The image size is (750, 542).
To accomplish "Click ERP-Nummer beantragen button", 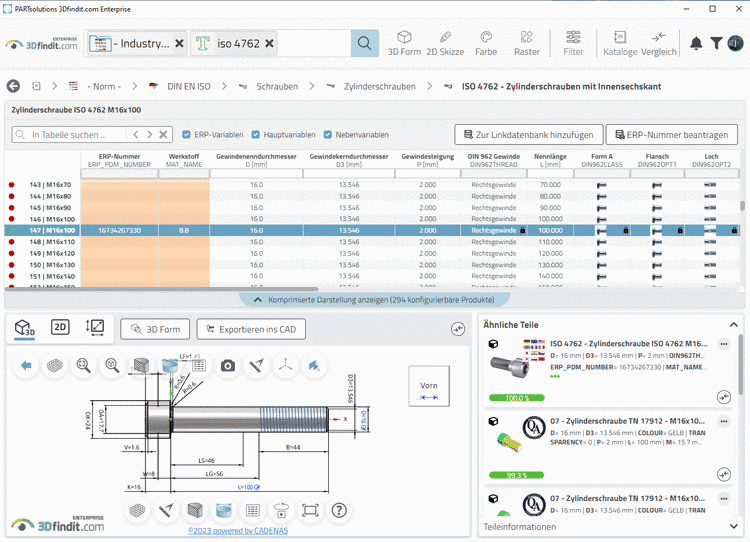I will [671, 134].
